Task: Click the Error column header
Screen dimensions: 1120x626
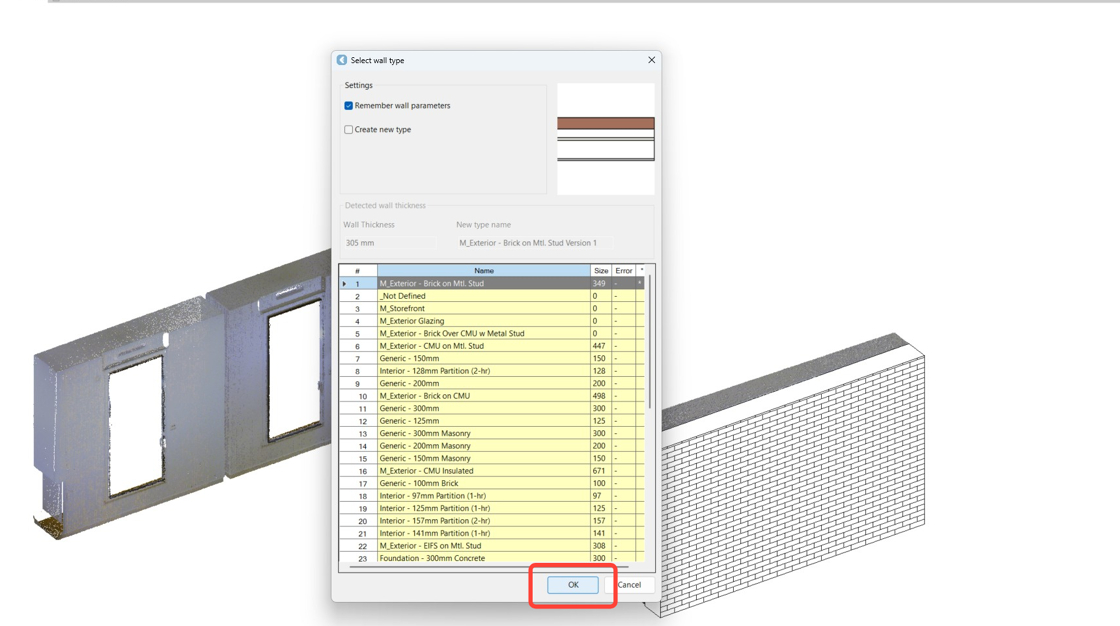Action: point(623,271)
